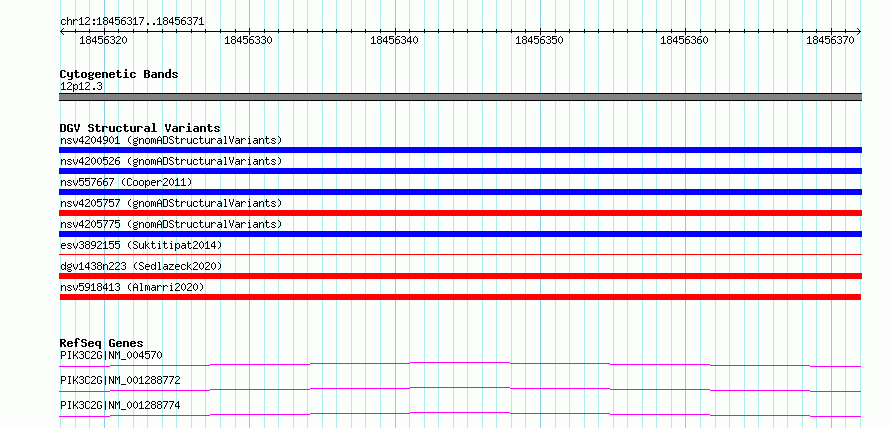Click the blue bar for nsv557667
The width and height of the screenshot is (890, 428).
460,192
